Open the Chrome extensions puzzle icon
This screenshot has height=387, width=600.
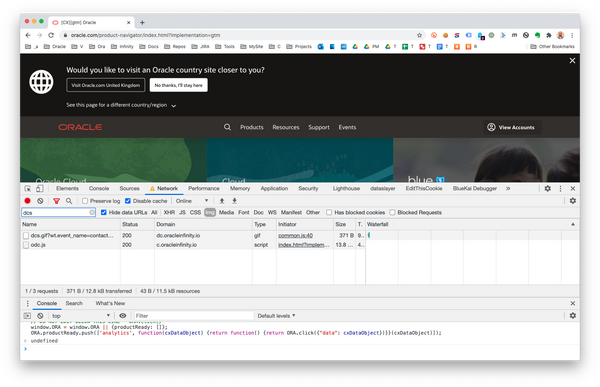tap(549, 35)
